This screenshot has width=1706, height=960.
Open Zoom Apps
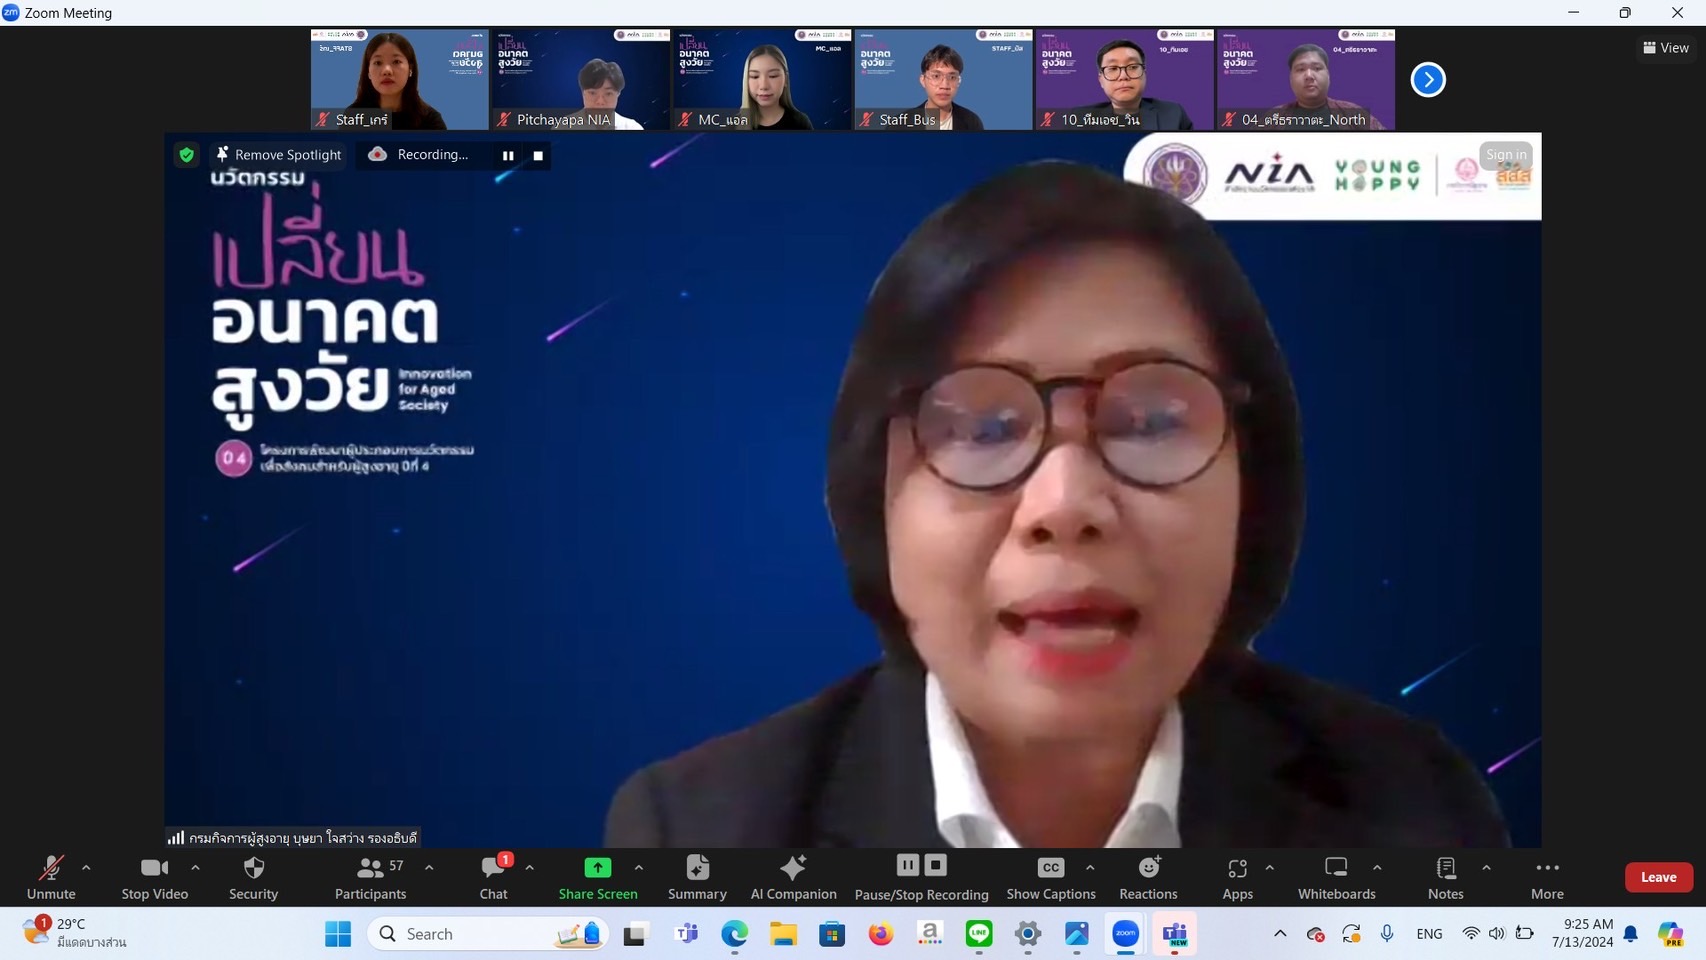point(1237,877)
